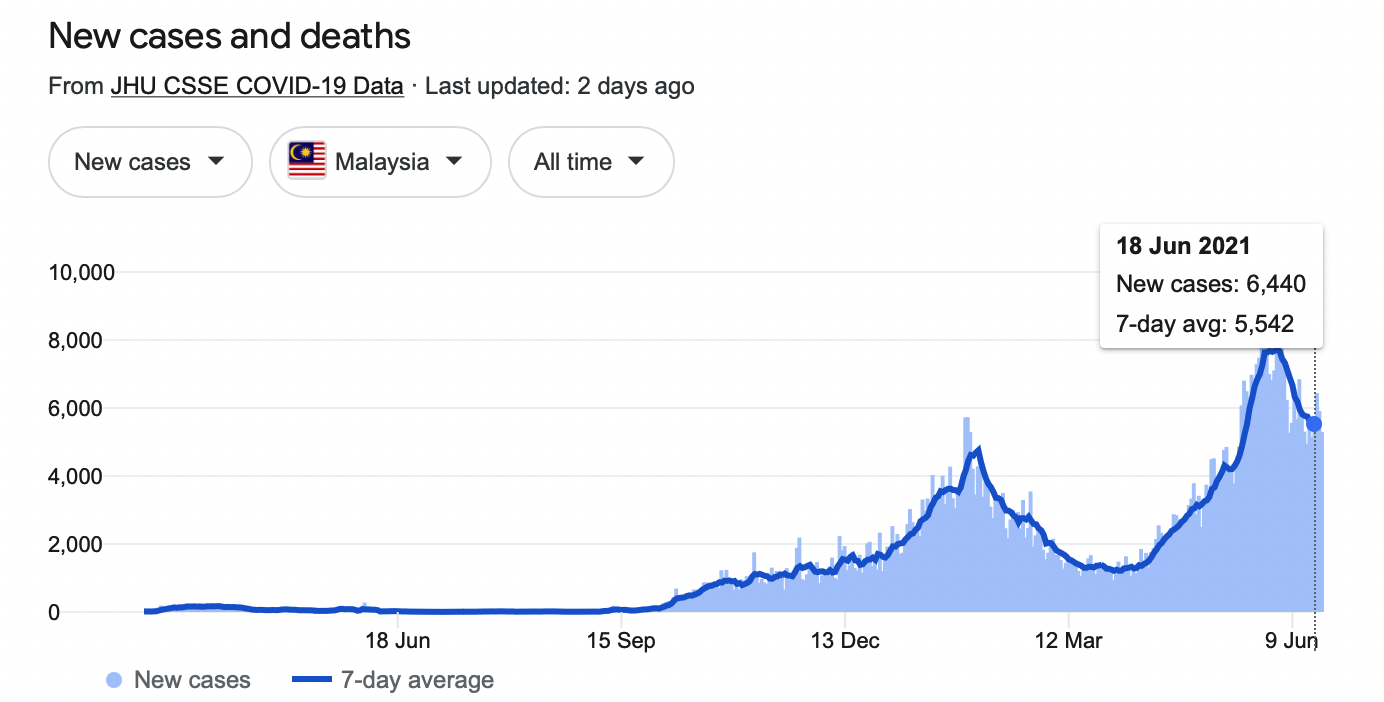The height and width of the screenshot is (702, 1384).
Task: Expand the All time range dropdown
Action: click(x=591, y=161)
